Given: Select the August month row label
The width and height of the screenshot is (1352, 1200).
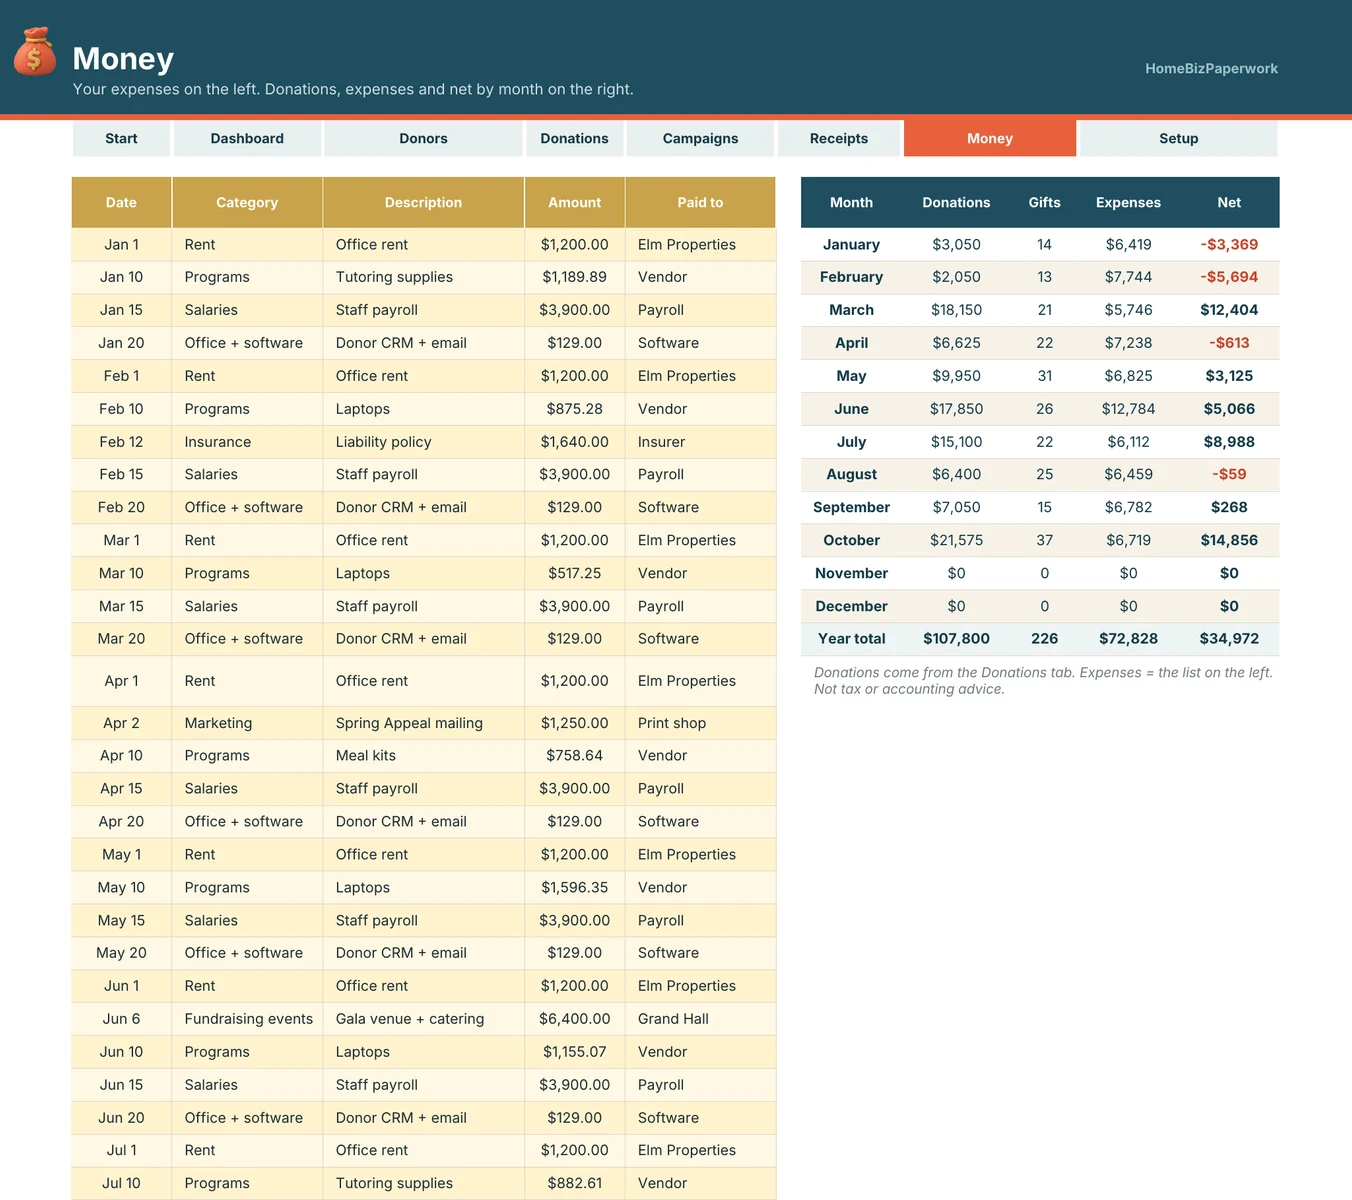Looking at the screenshot, I should coord(851,475).
